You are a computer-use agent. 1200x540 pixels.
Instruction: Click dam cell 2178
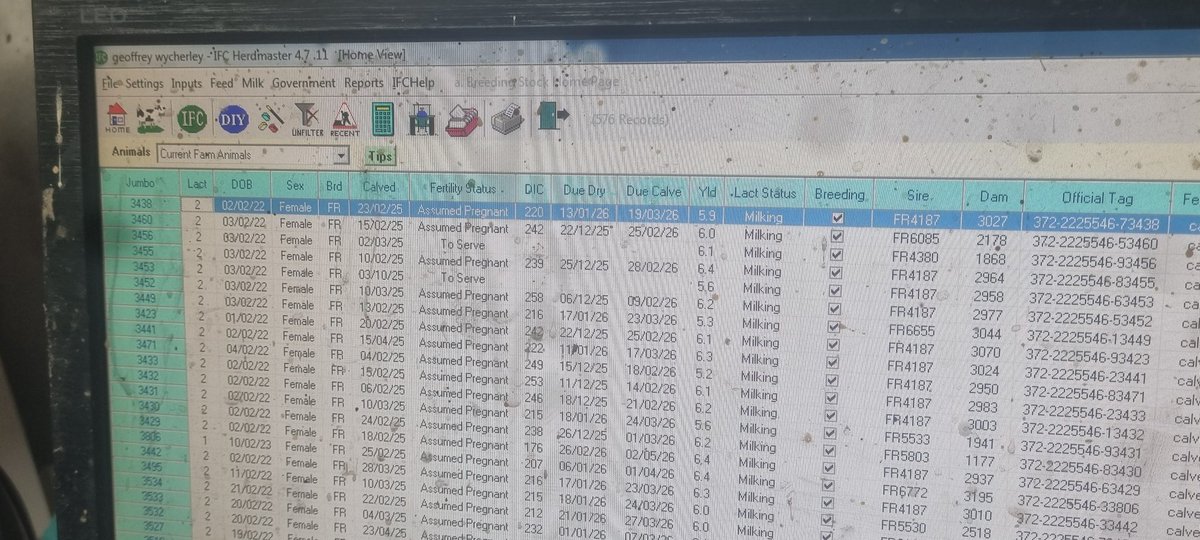pos(992,241)
